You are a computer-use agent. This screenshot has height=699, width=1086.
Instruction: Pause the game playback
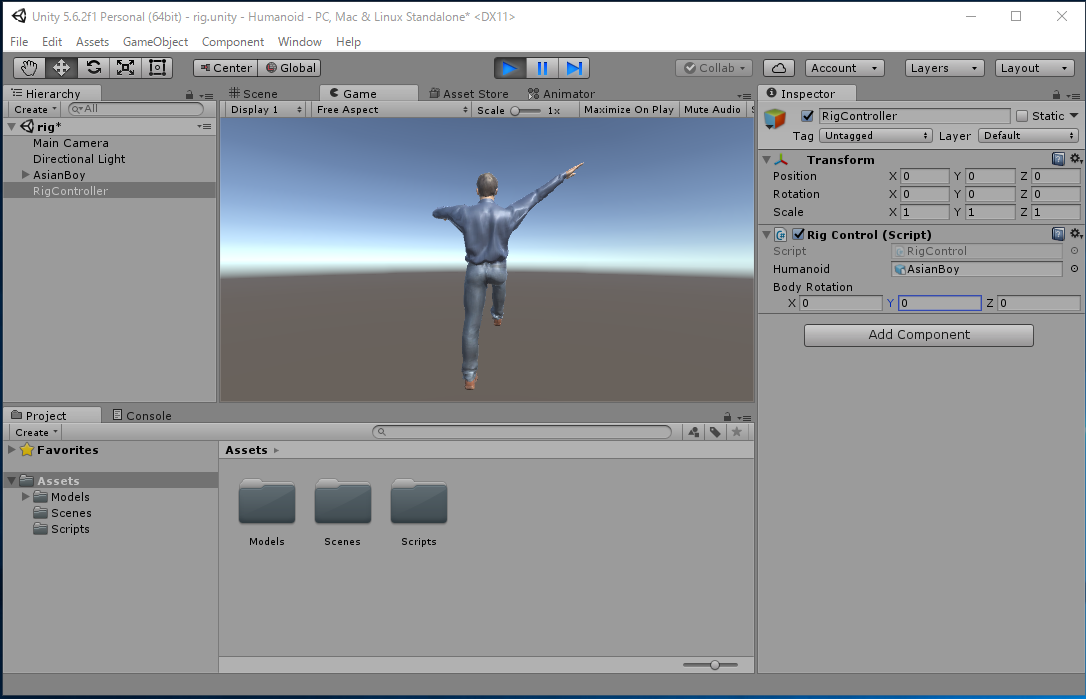click(542, 68)
